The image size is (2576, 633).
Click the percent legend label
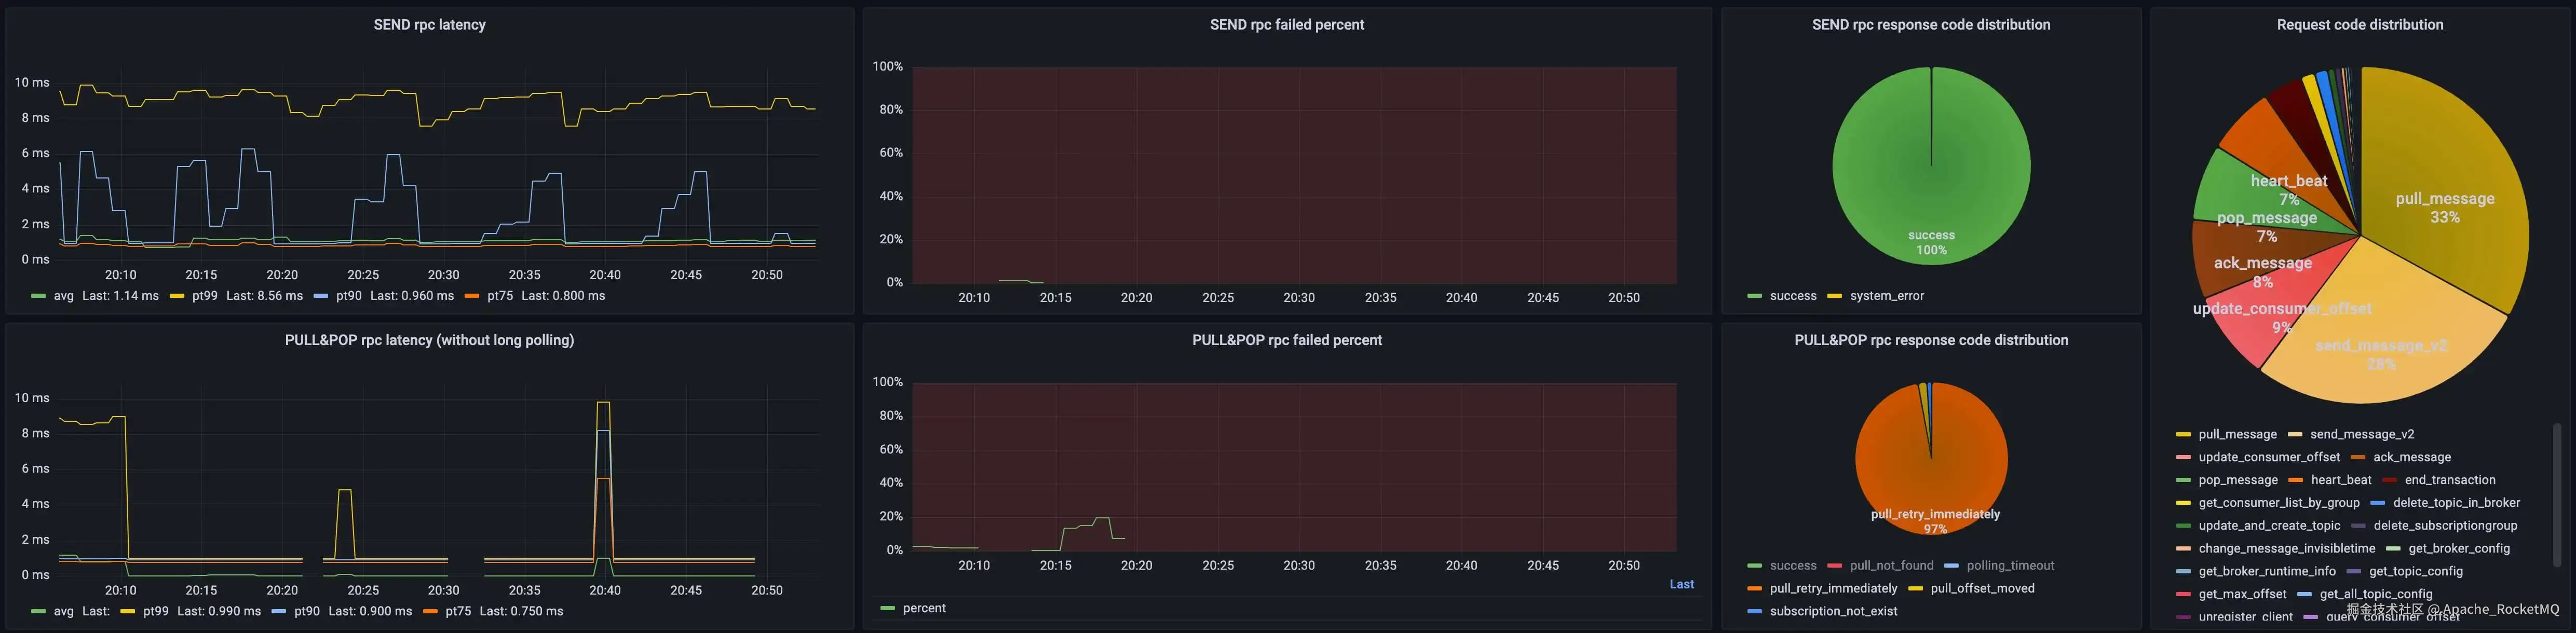924,608
